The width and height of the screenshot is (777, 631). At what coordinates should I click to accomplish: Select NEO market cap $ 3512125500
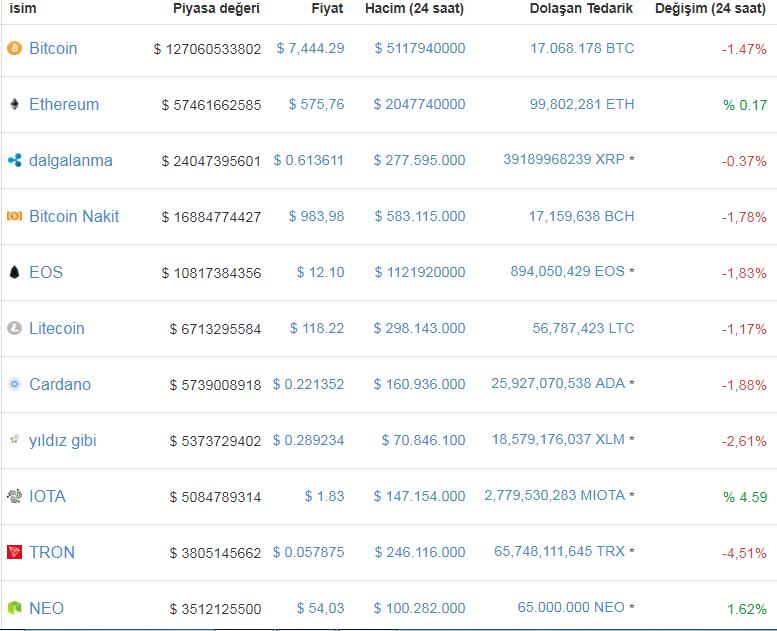(x=215, y=609)
